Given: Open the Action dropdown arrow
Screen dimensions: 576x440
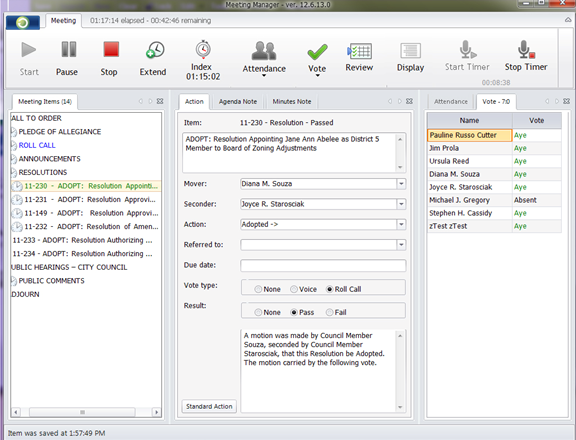Looking at the screenshot, I should [401, 224].
